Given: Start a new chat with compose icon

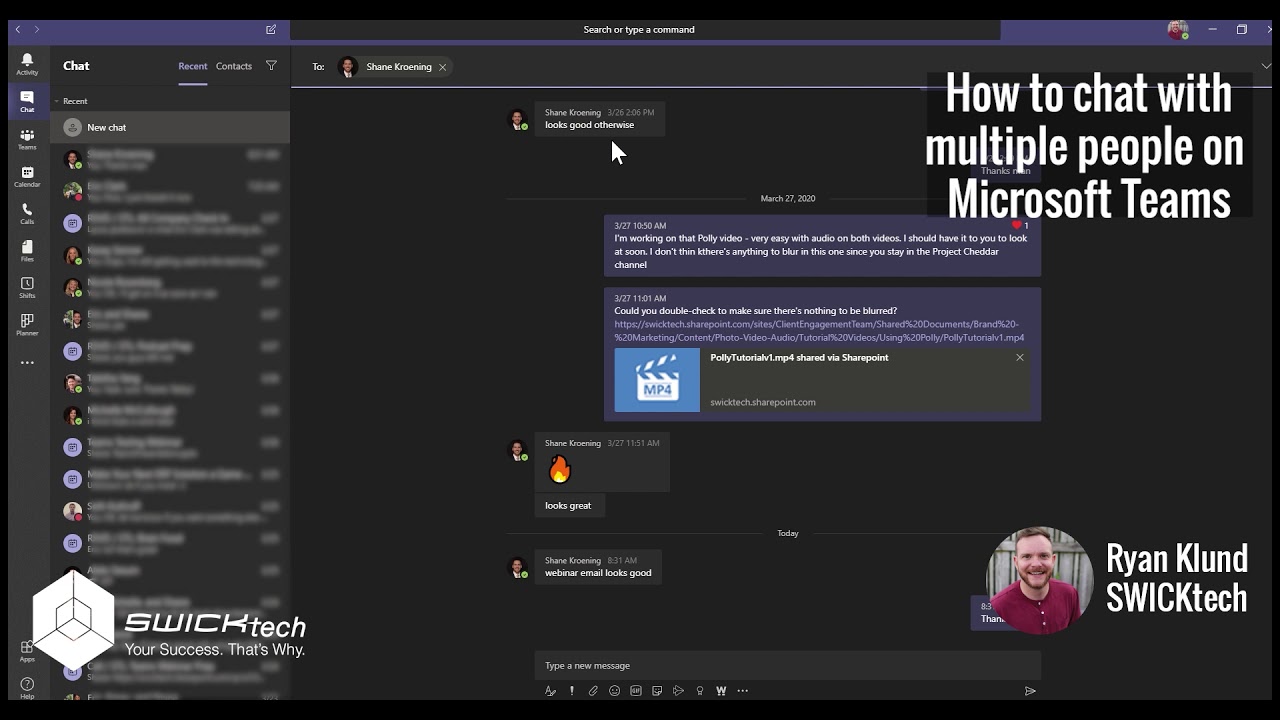Looking at the screenshot, I should pyautogui.click(x=271, y=29).
